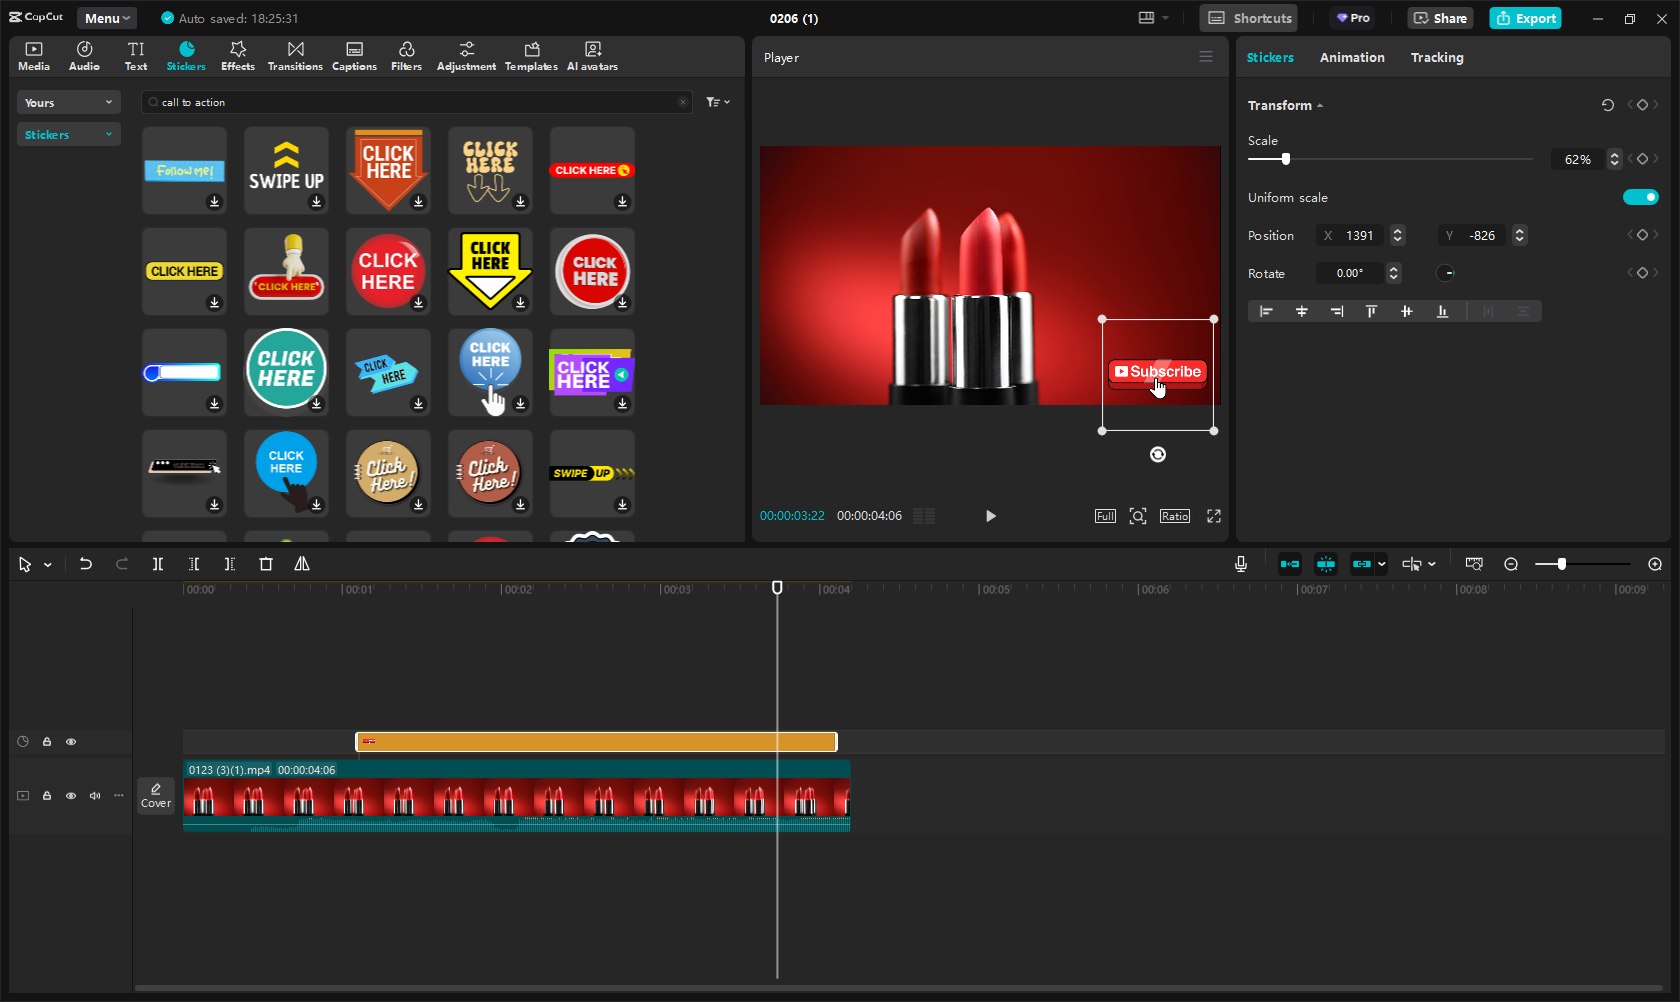This screenshot has width=1680, height=1002.
Task: Open the Transitions panel icon
Action: click(295, 56)
